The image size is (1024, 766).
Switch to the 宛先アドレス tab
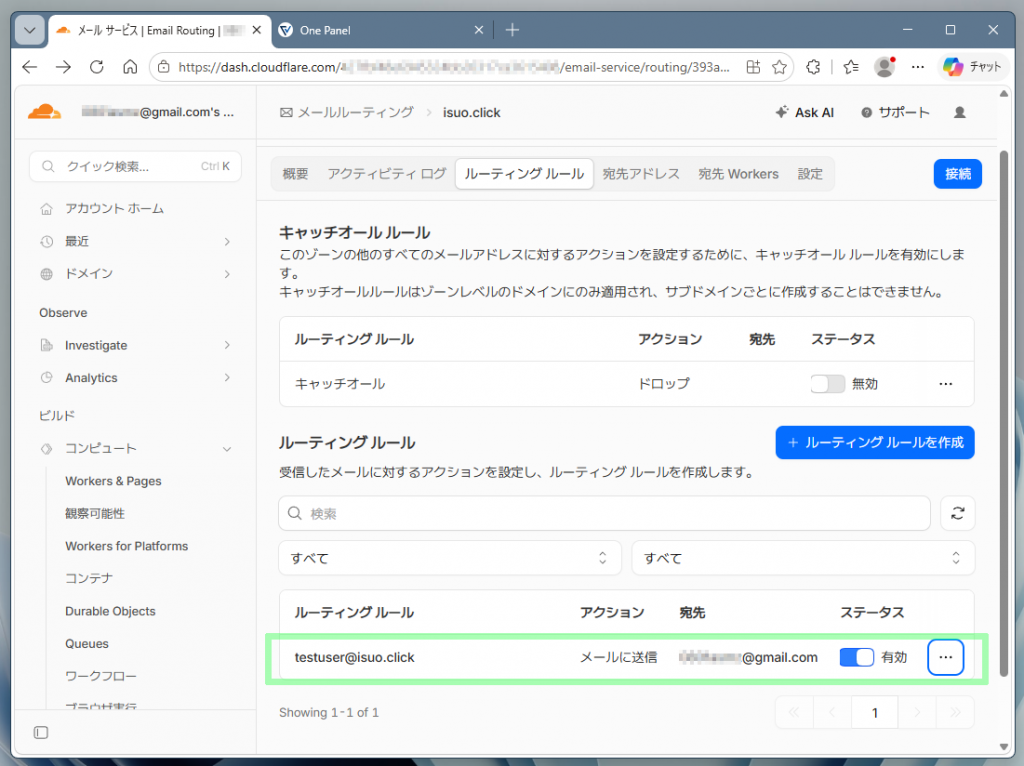pyautogui.click(x=641, y=174)
